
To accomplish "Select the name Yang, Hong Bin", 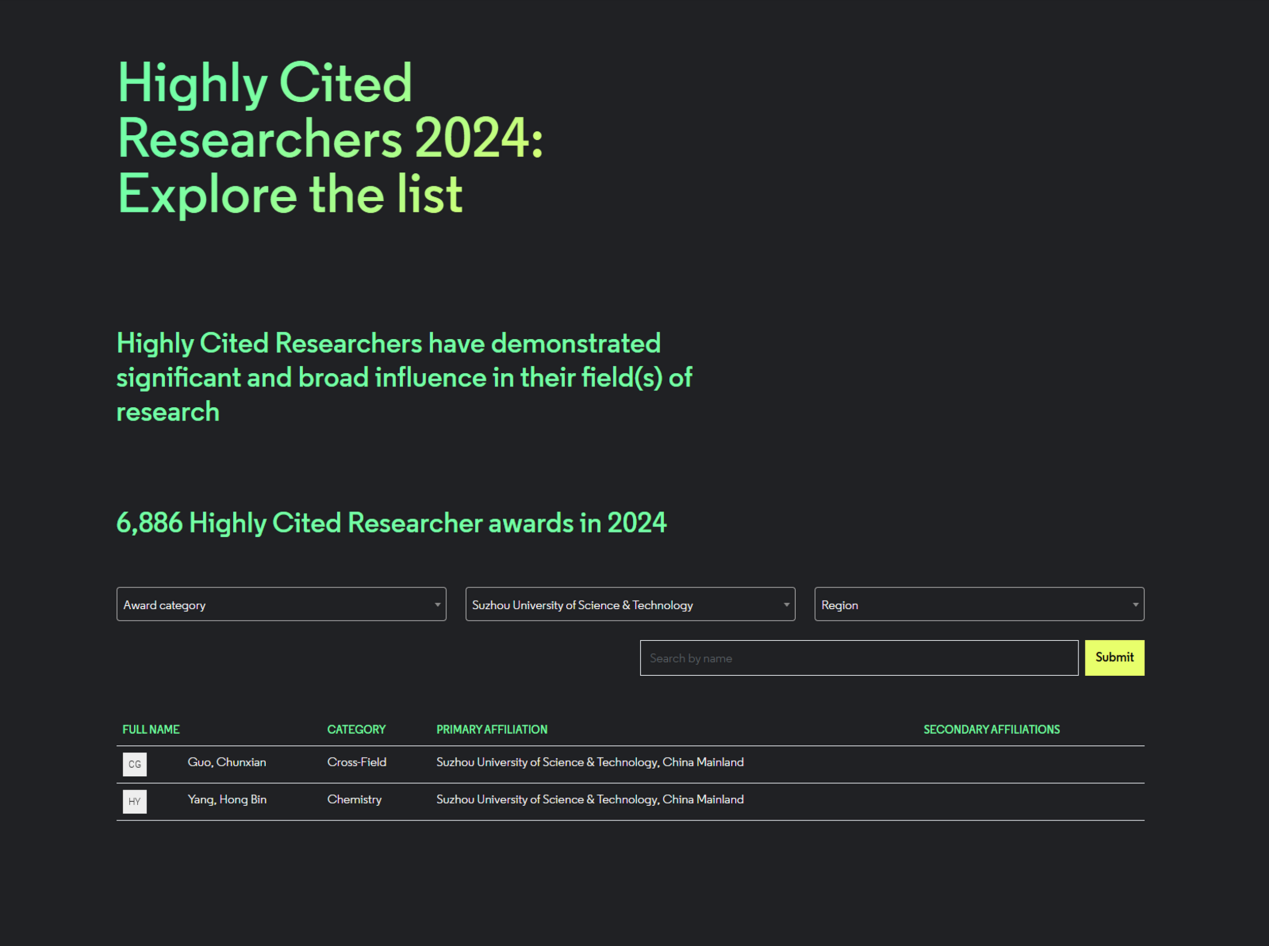I will [228, 802].
